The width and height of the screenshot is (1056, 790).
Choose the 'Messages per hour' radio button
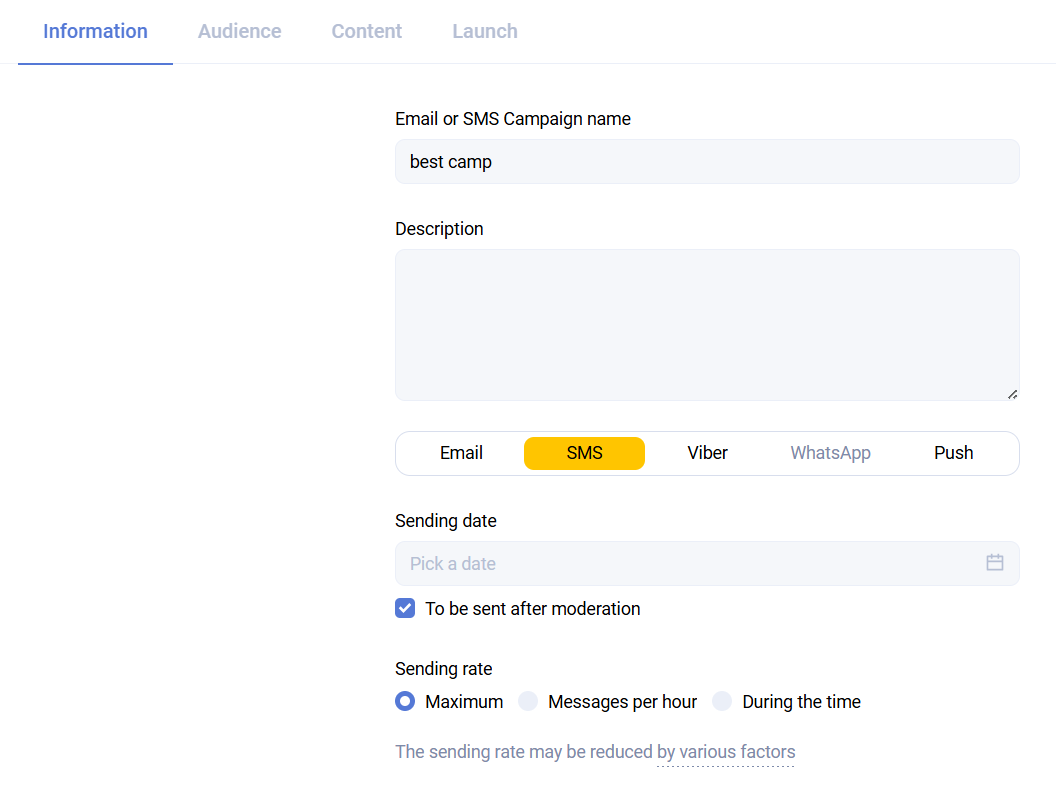click(528, 701)
